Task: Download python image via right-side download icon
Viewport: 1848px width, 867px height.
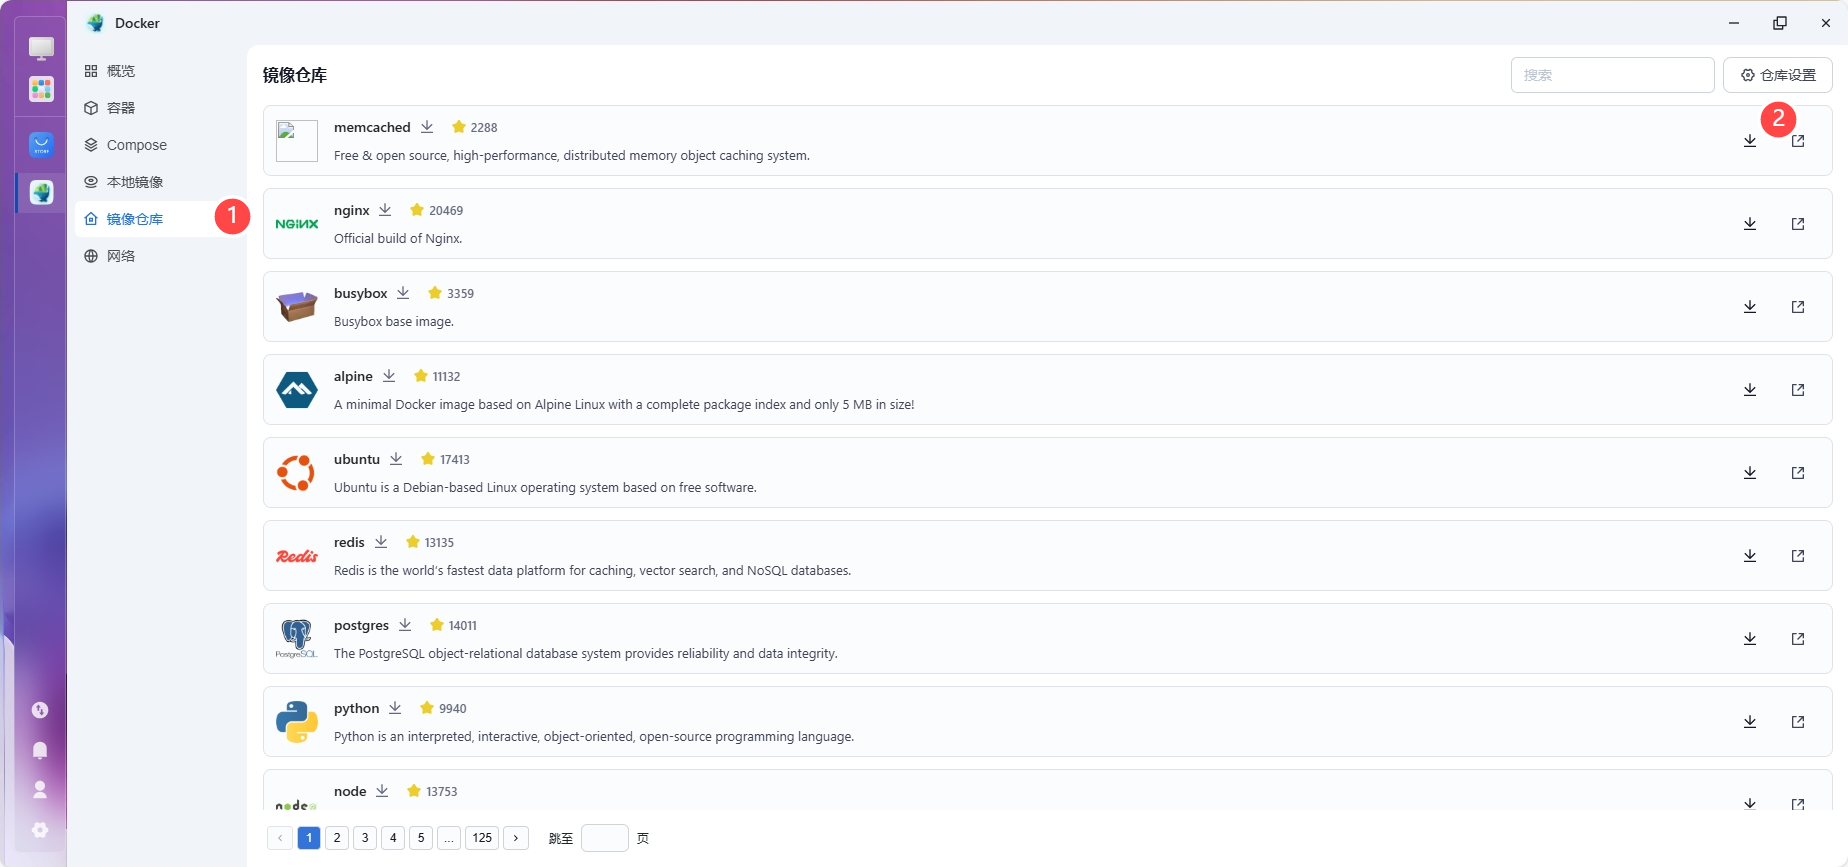Action: [x=1750, y=722]
